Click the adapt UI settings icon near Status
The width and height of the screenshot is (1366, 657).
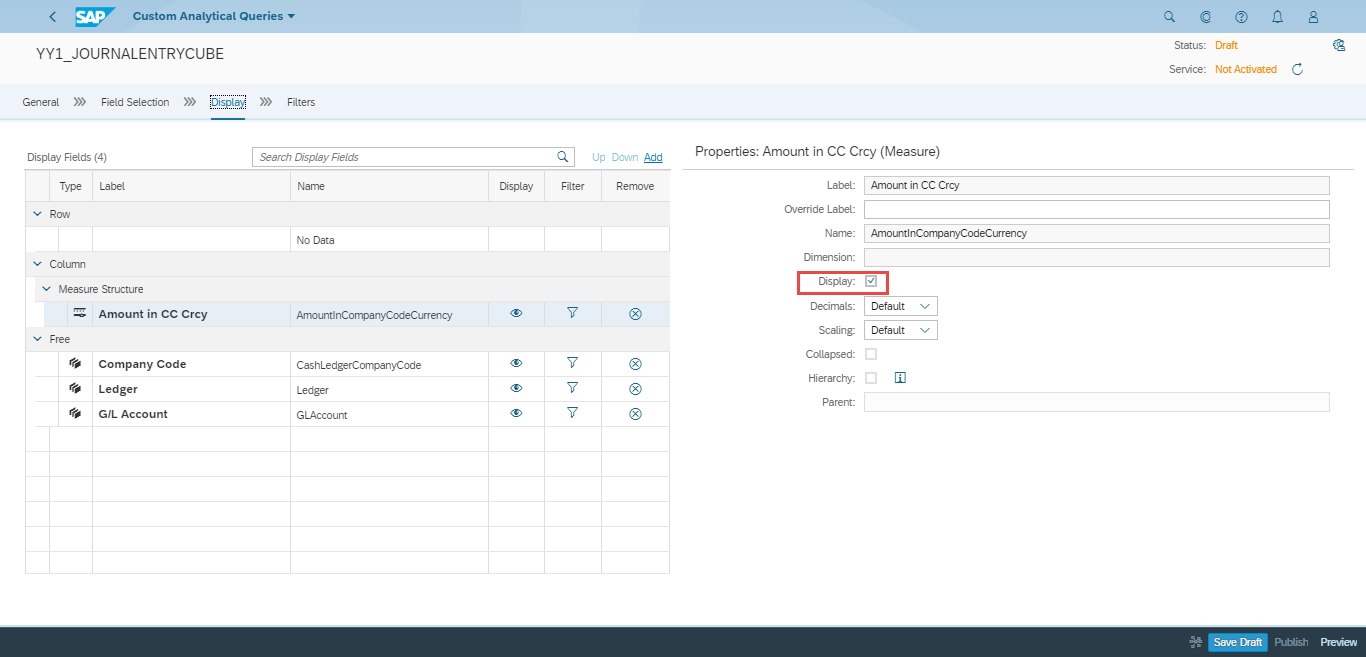coord(1338,45)
